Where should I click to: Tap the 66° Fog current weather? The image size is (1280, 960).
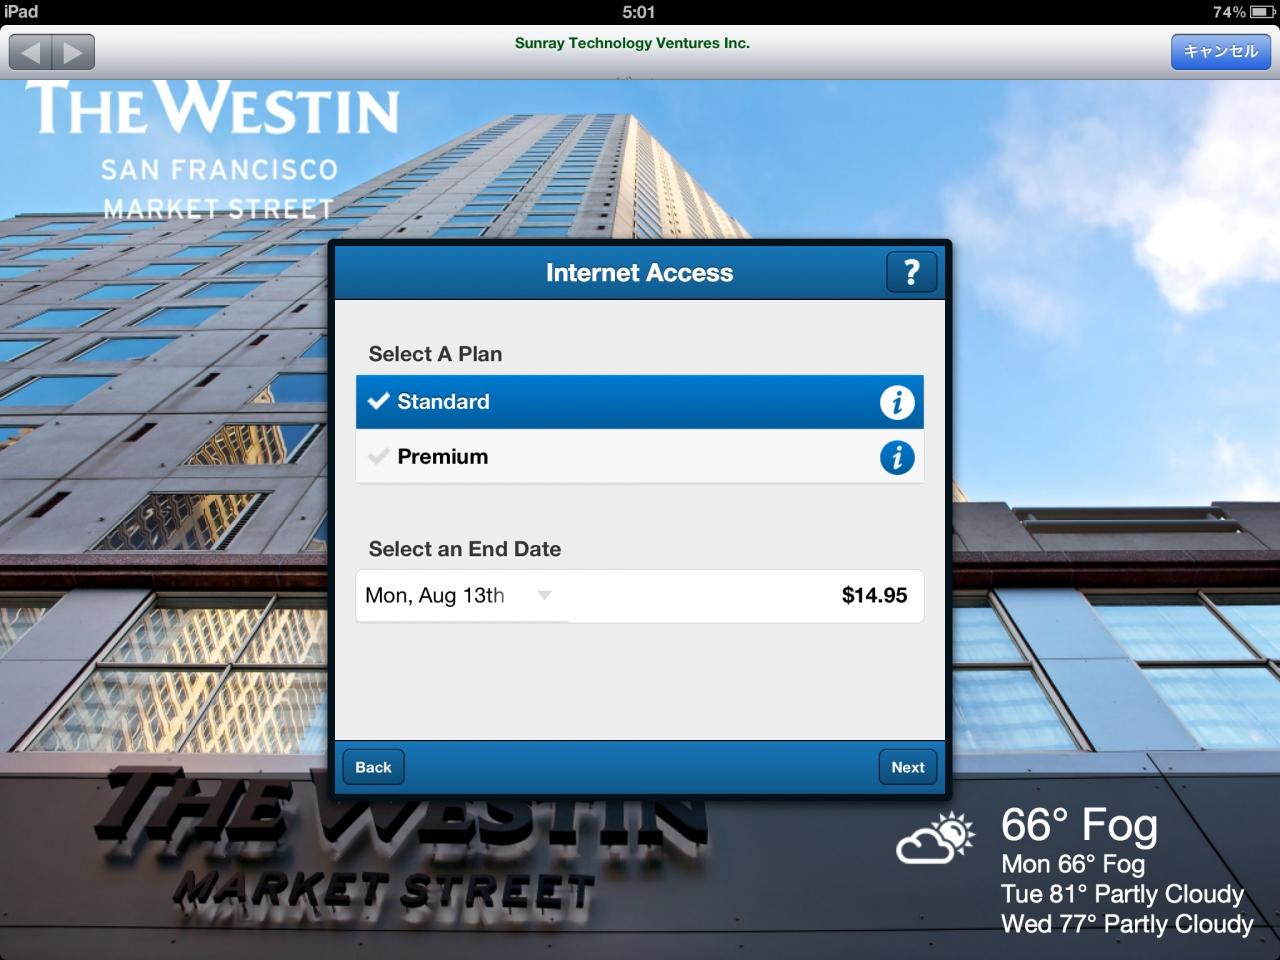tap(1079, 826)
